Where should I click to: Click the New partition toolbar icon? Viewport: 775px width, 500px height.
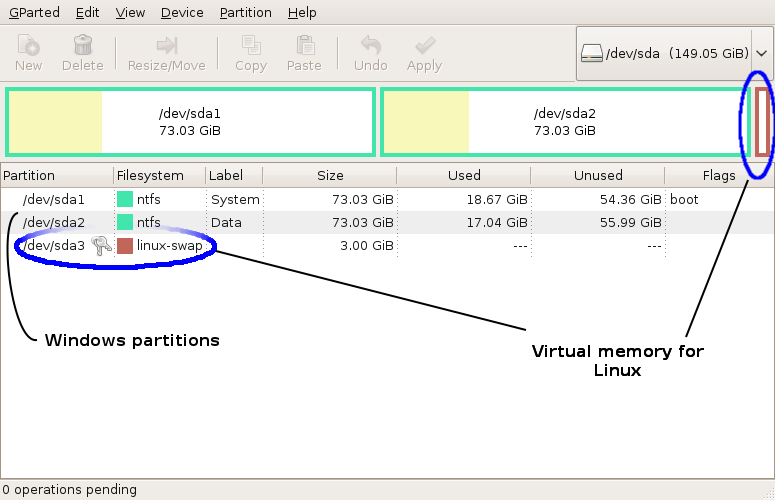click(x=28, y=46)
